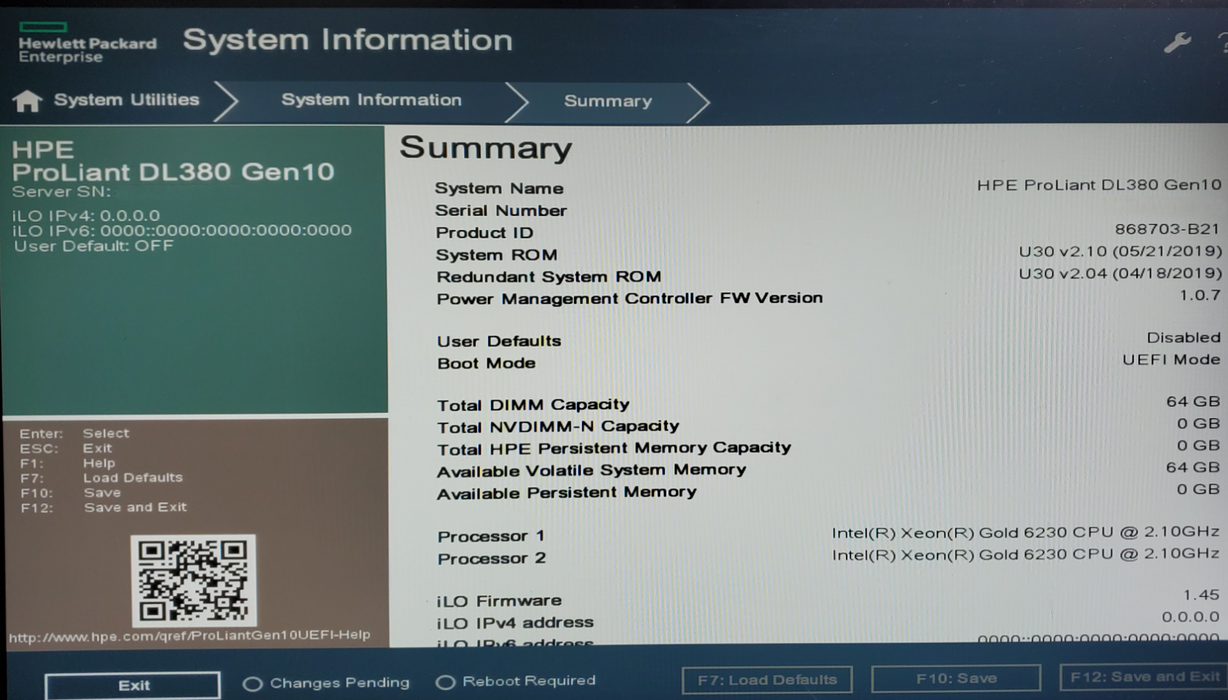Click Available Persistent Memory label
The height and width of the screenshot is (700, 1228).
(x=567, y=492)
